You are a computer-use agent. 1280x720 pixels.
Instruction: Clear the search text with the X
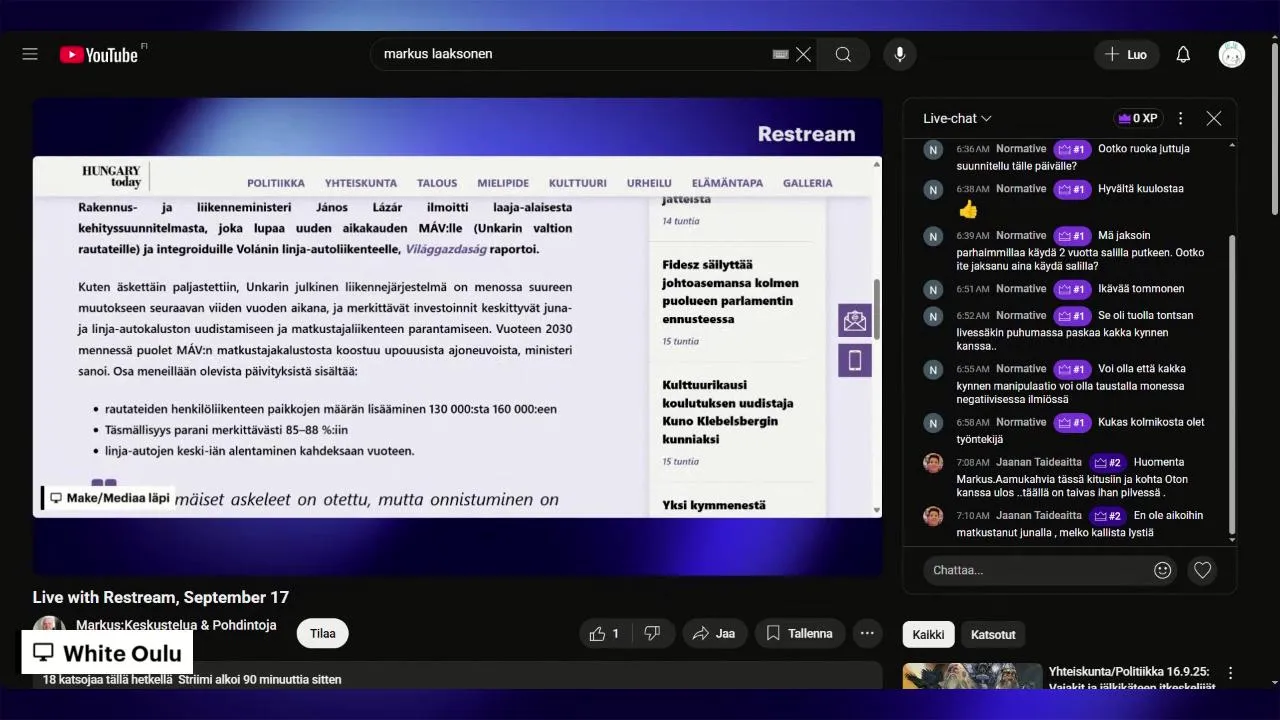(803, 54)
